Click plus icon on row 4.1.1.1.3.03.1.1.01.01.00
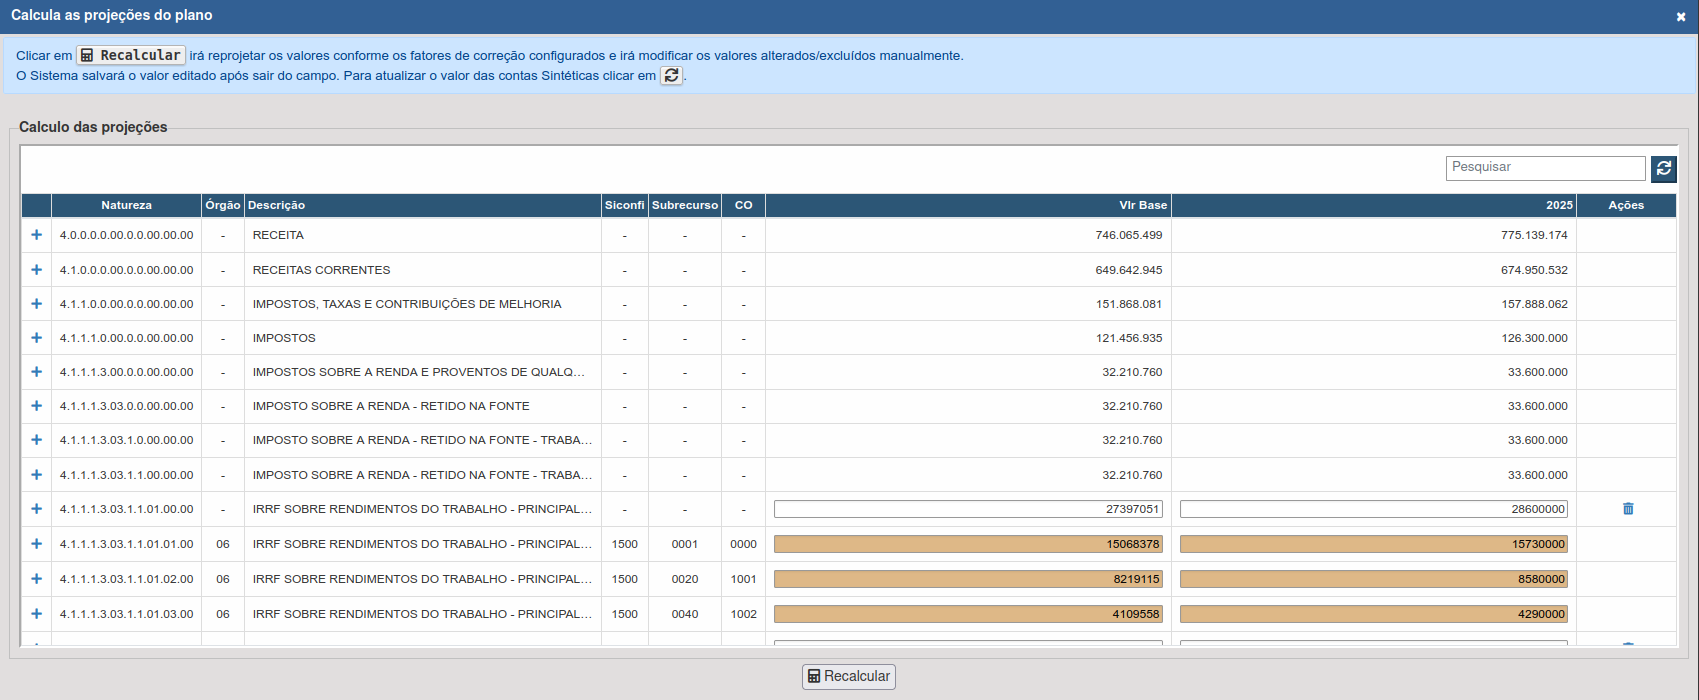This screenshot has width=1699, height=700. coord(37,544)
